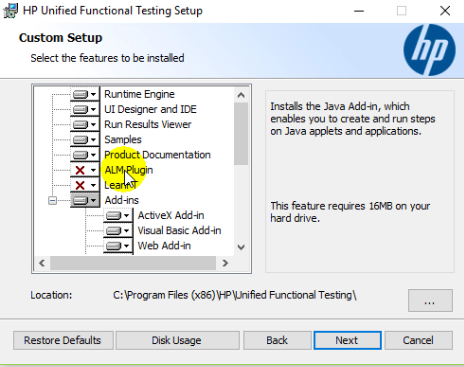Collapse the Add-ins tree node
The height and width of the screenshot is (367, 464).
[52, 200]
